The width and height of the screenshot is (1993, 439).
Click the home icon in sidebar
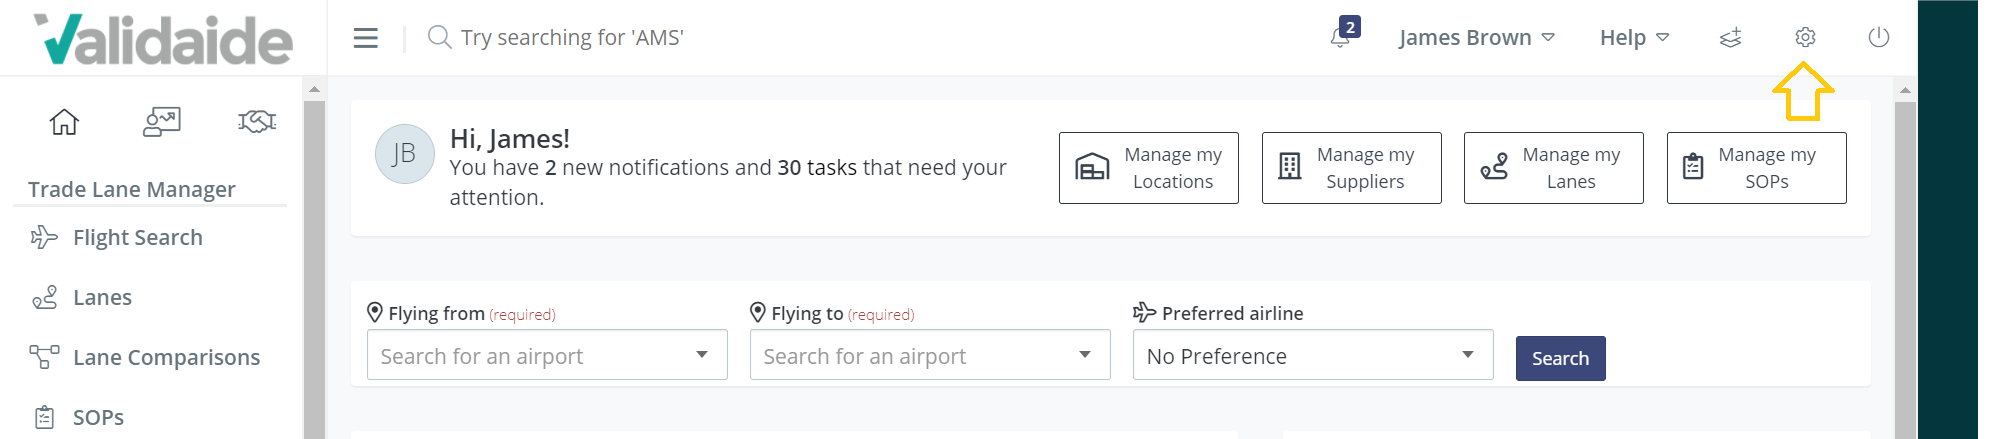click(64, 122)
